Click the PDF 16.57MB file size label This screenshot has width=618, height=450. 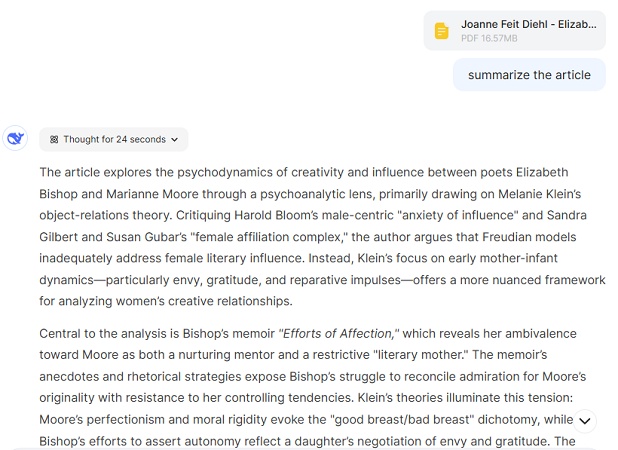click(489, 38)
